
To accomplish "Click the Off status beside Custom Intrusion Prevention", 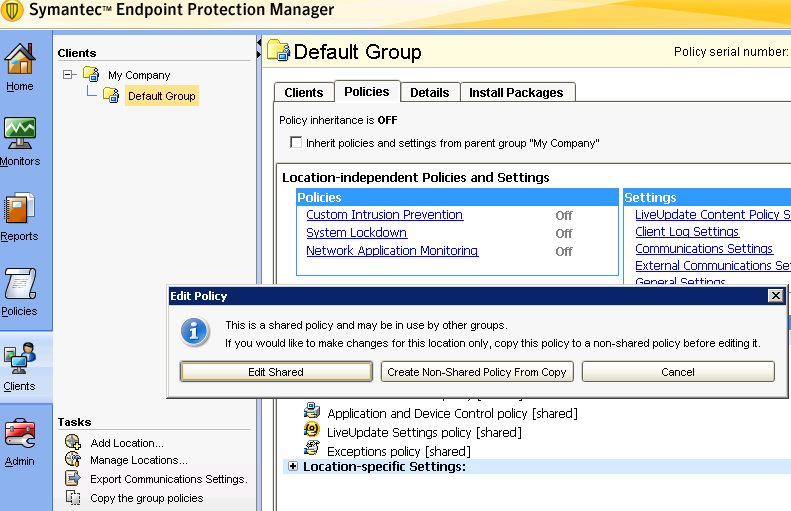I will (563, 215).
